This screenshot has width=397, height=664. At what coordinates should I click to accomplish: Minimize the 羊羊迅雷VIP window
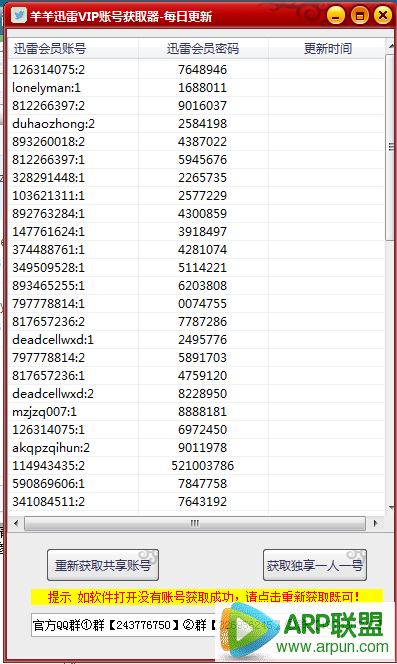336,16
